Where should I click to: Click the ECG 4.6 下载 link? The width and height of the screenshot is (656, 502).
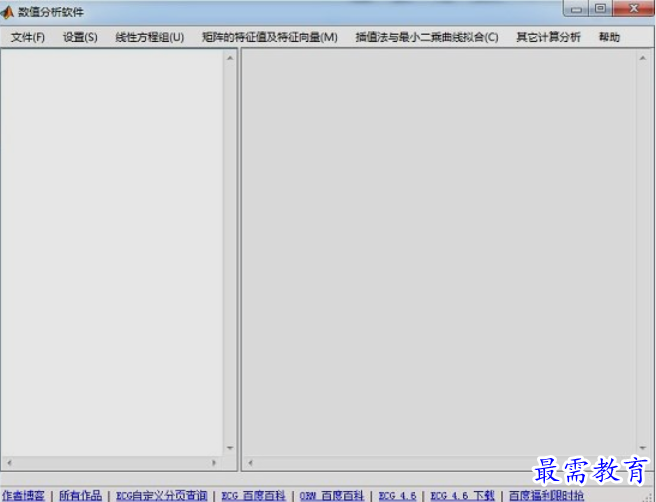pyautogui.click(x=462, y=496)
